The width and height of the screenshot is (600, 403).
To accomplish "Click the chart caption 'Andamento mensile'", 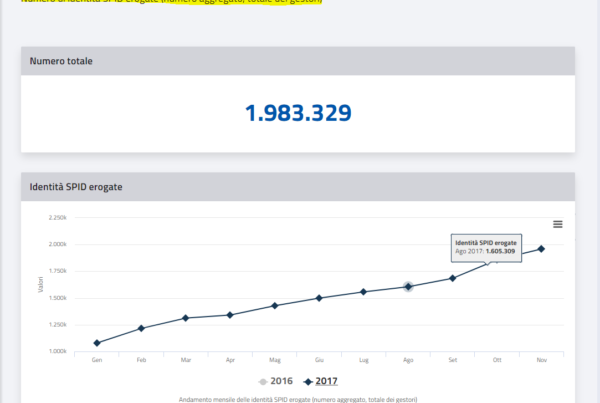I will pyautogui.click(x=298, y=399).
